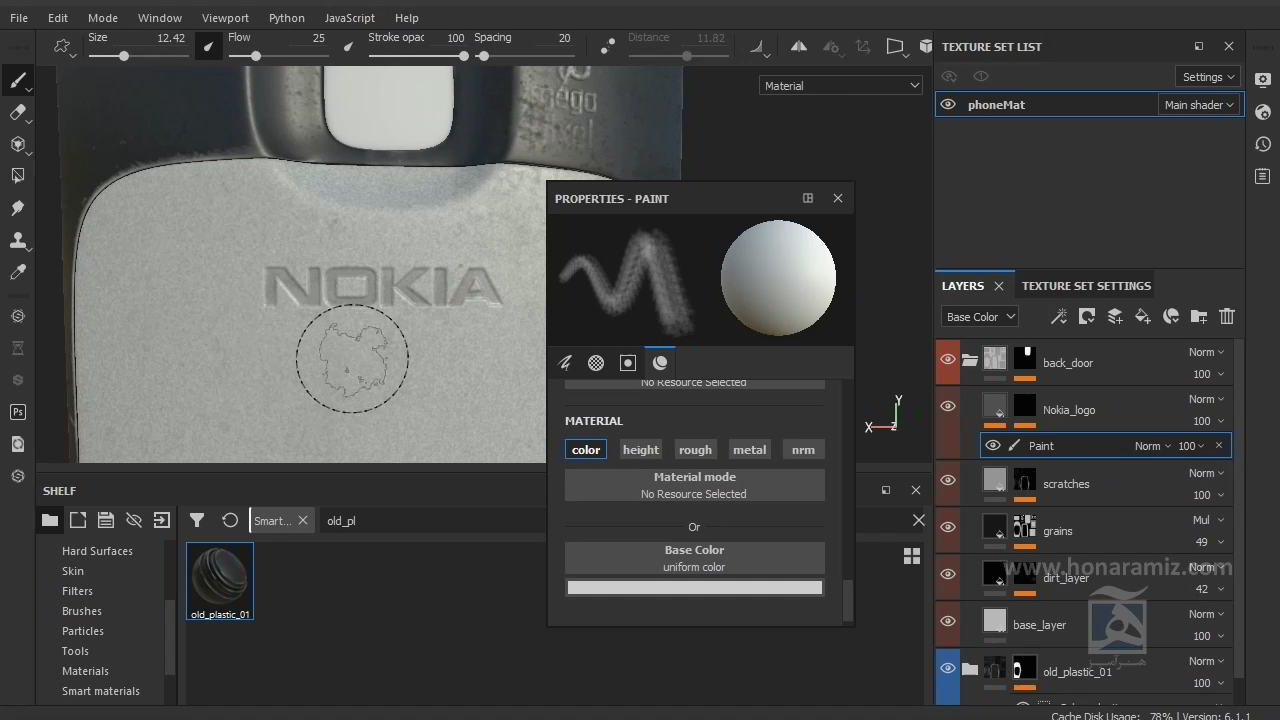Select the Material Picker eyedropper tool

tap(18, 272)
